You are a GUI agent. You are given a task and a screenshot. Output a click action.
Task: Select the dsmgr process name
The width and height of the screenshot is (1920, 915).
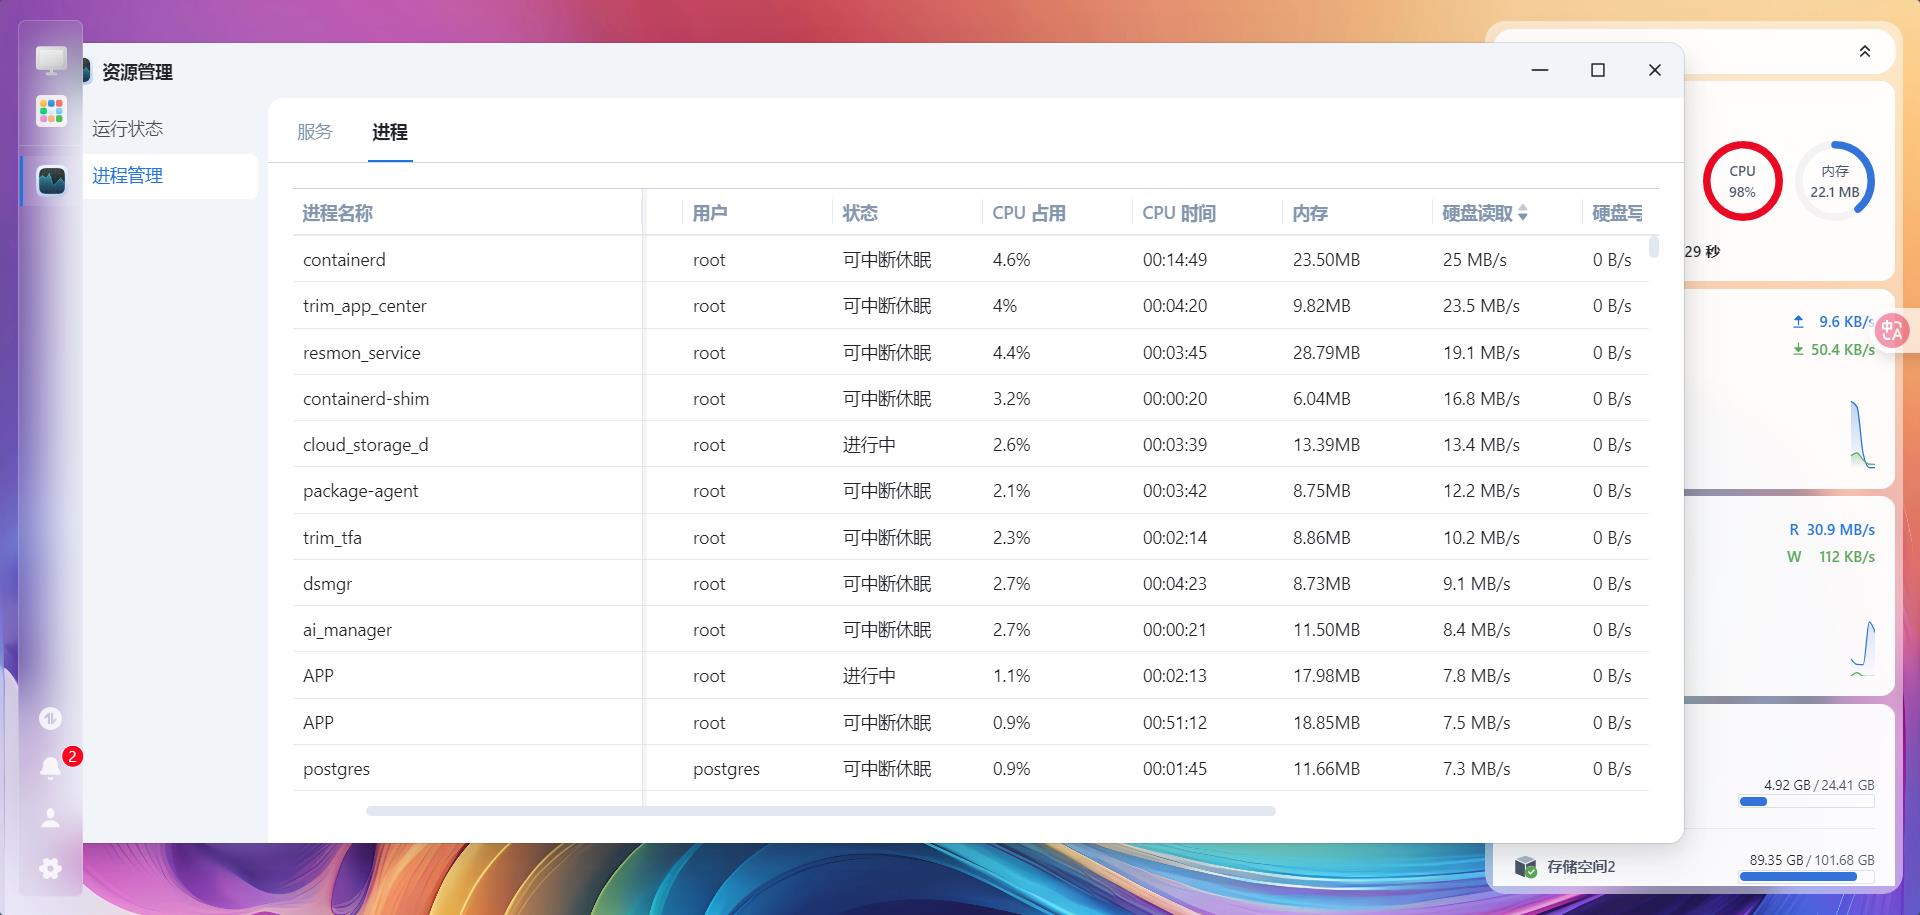pos(328,584)
